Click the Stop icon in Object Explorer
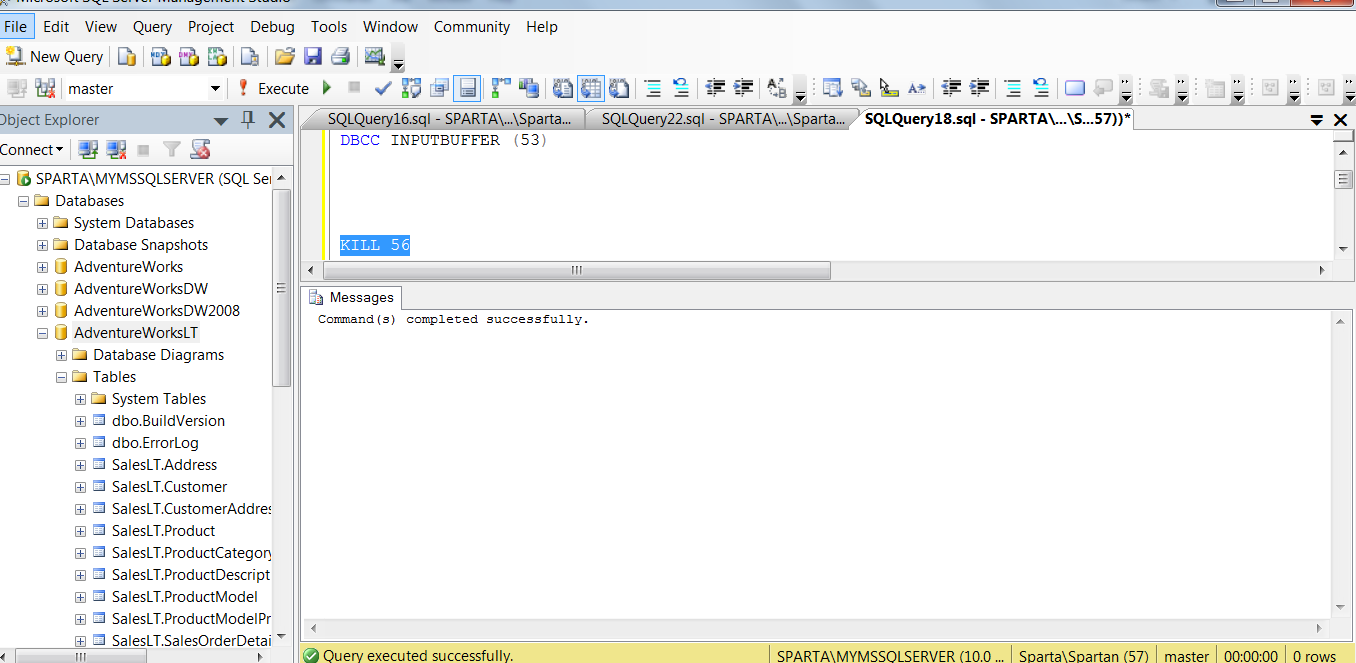The height and width of the screenshot is (663, 1356). pyautogui.click(x=143, y=150)
